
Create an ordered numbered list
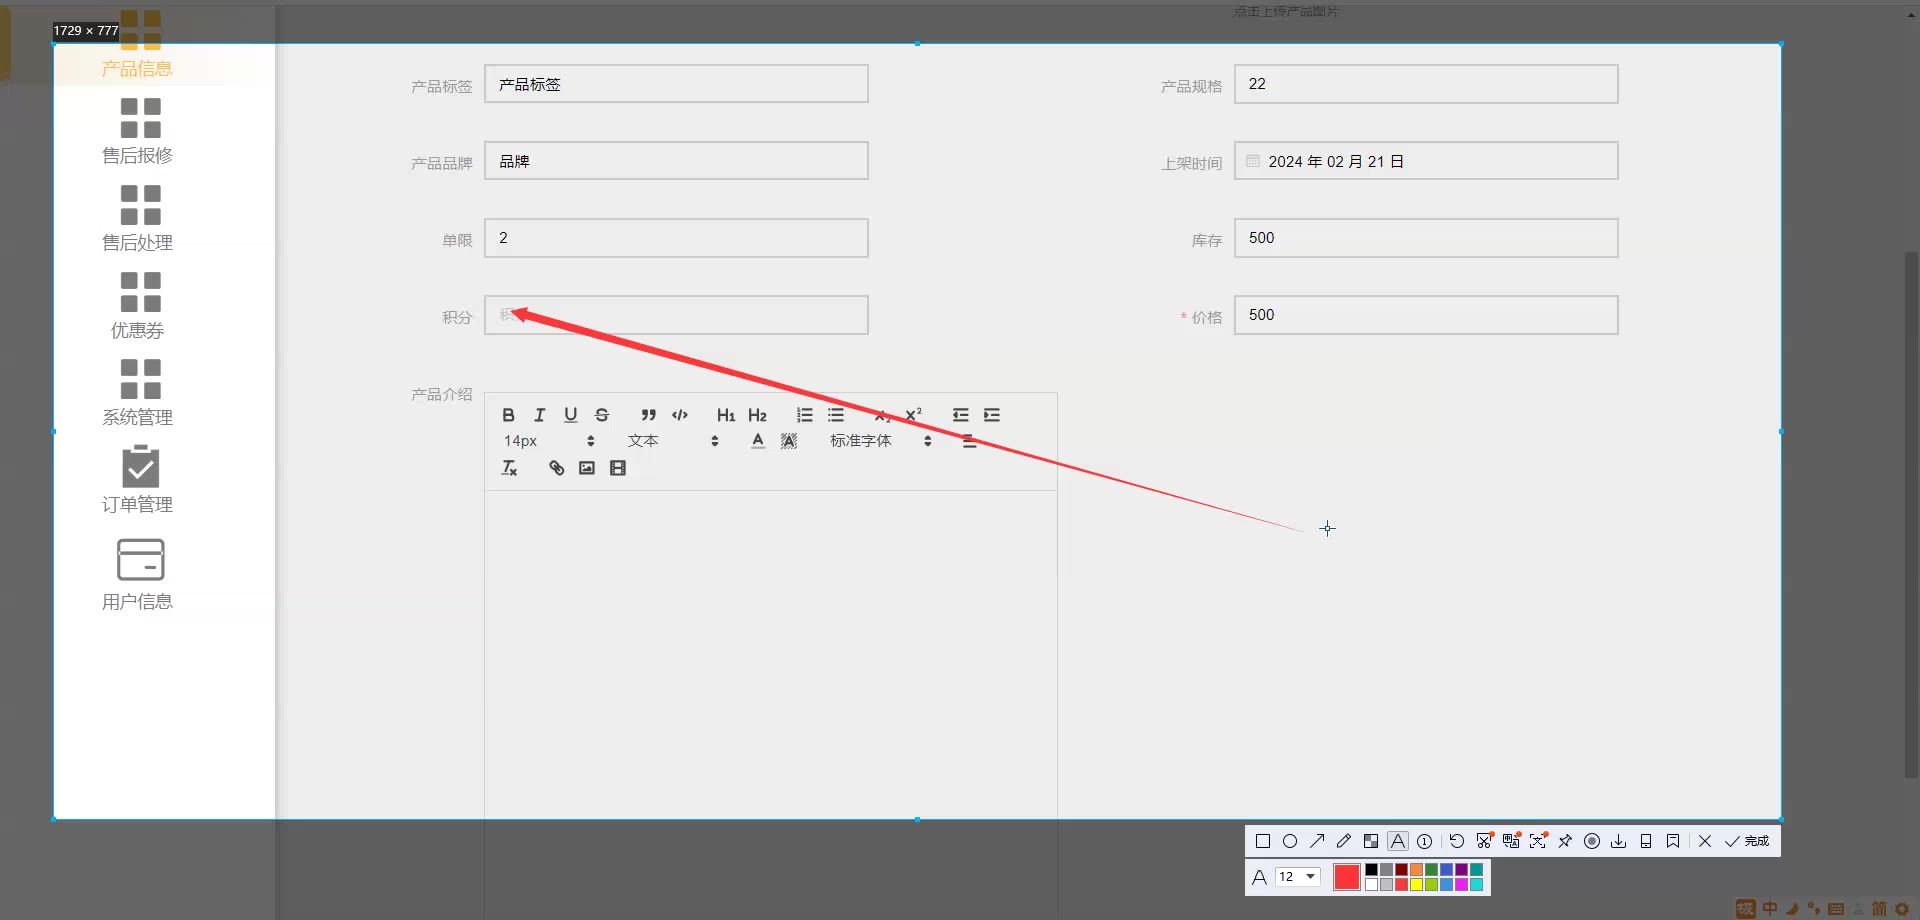tap(804, 415)
